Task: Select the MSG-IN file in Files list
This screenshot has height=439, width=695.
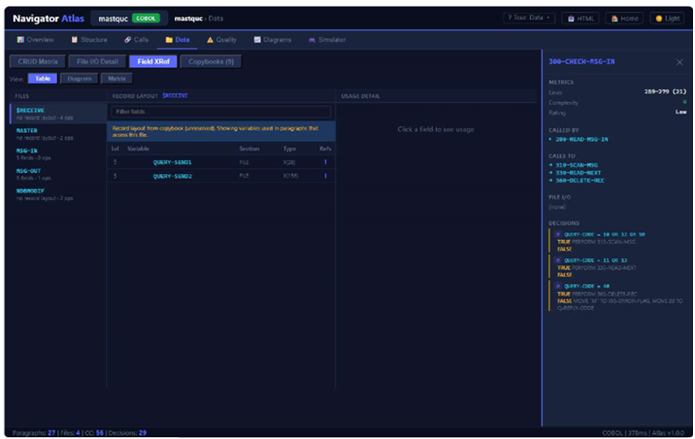Action: (59, 154)
